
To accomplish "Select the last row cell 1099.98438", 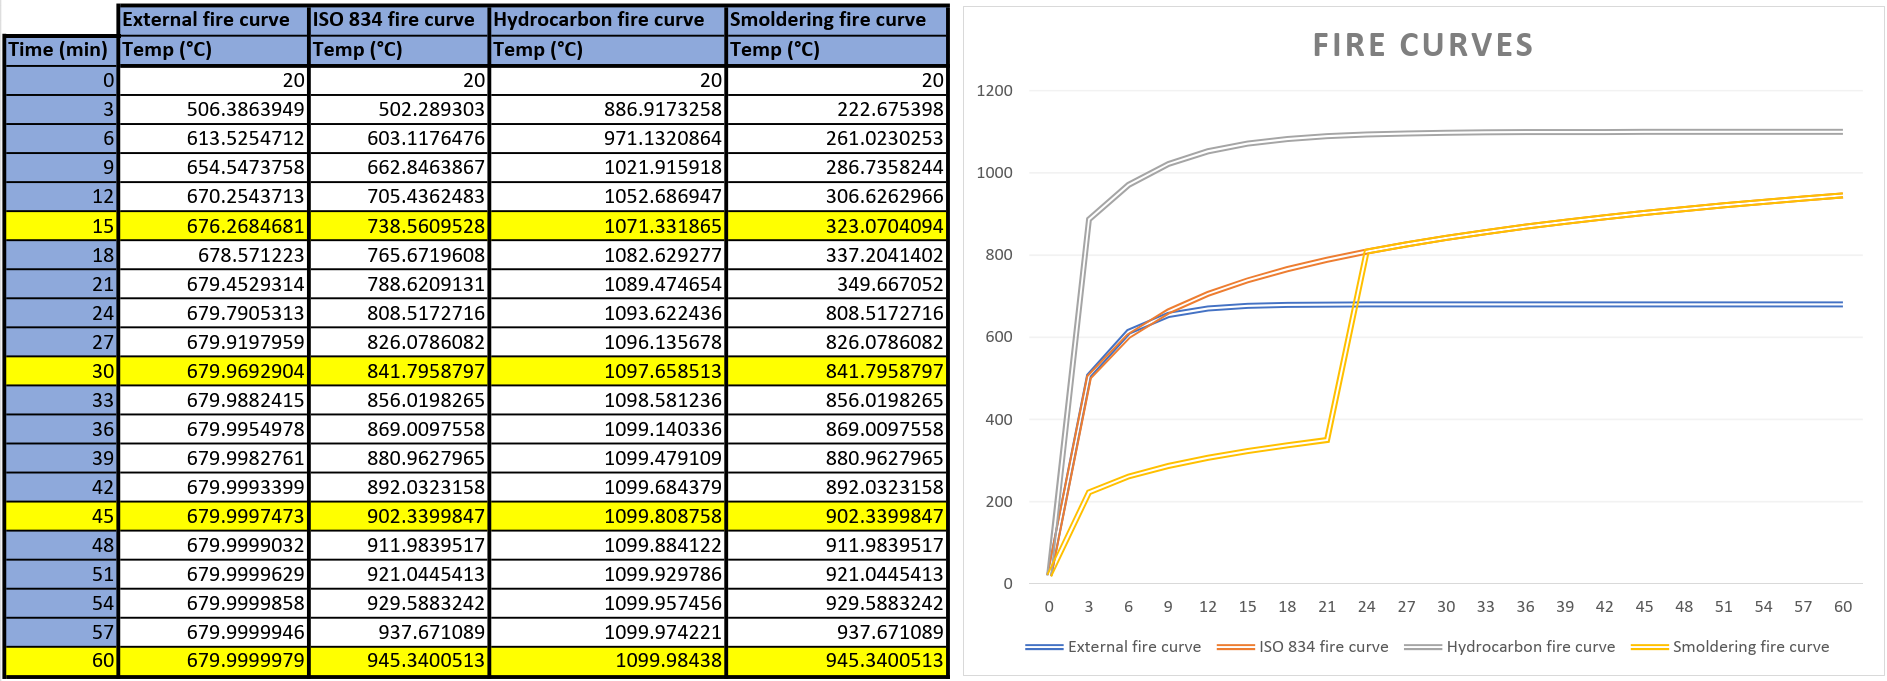I will tap(668, 661).
